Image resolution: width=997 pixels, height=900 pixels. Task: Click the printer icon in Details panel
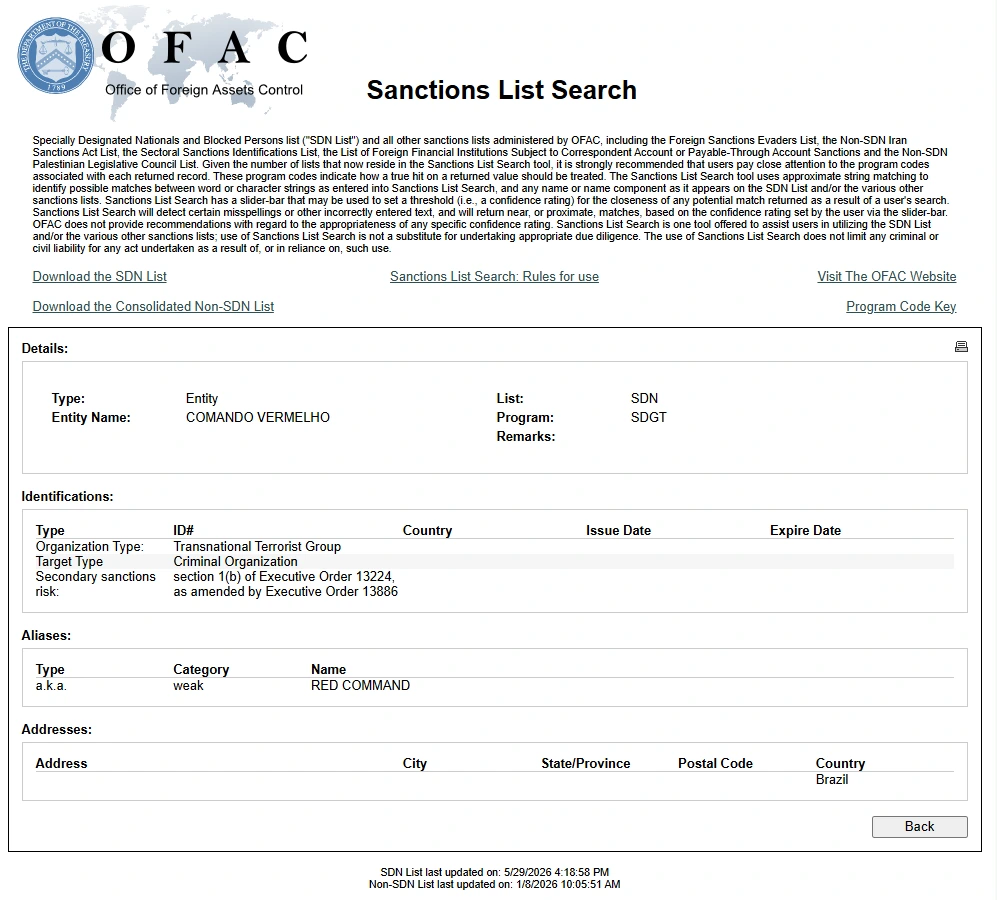coord(961,347)
